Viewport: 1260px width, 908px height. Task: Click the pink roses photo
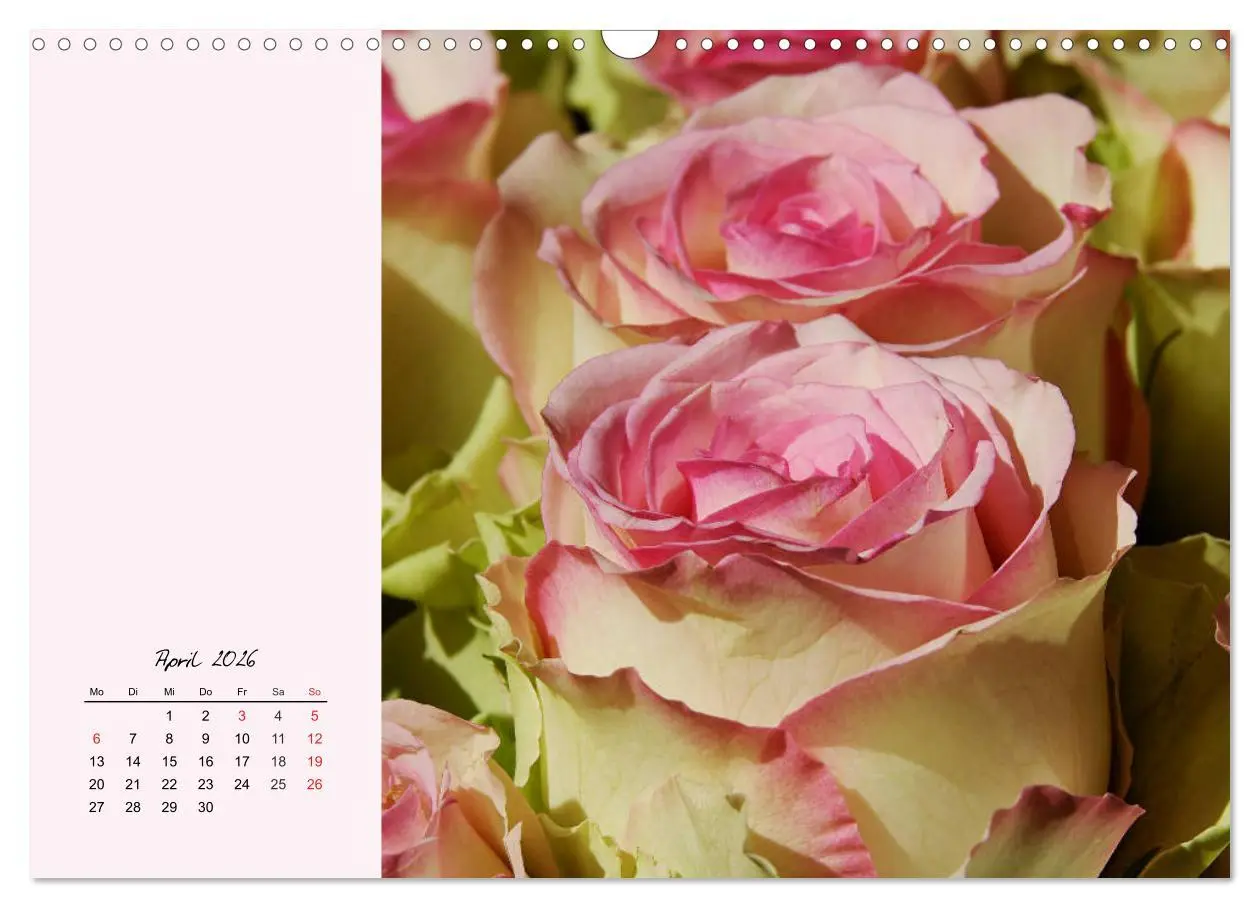(806, 455)
